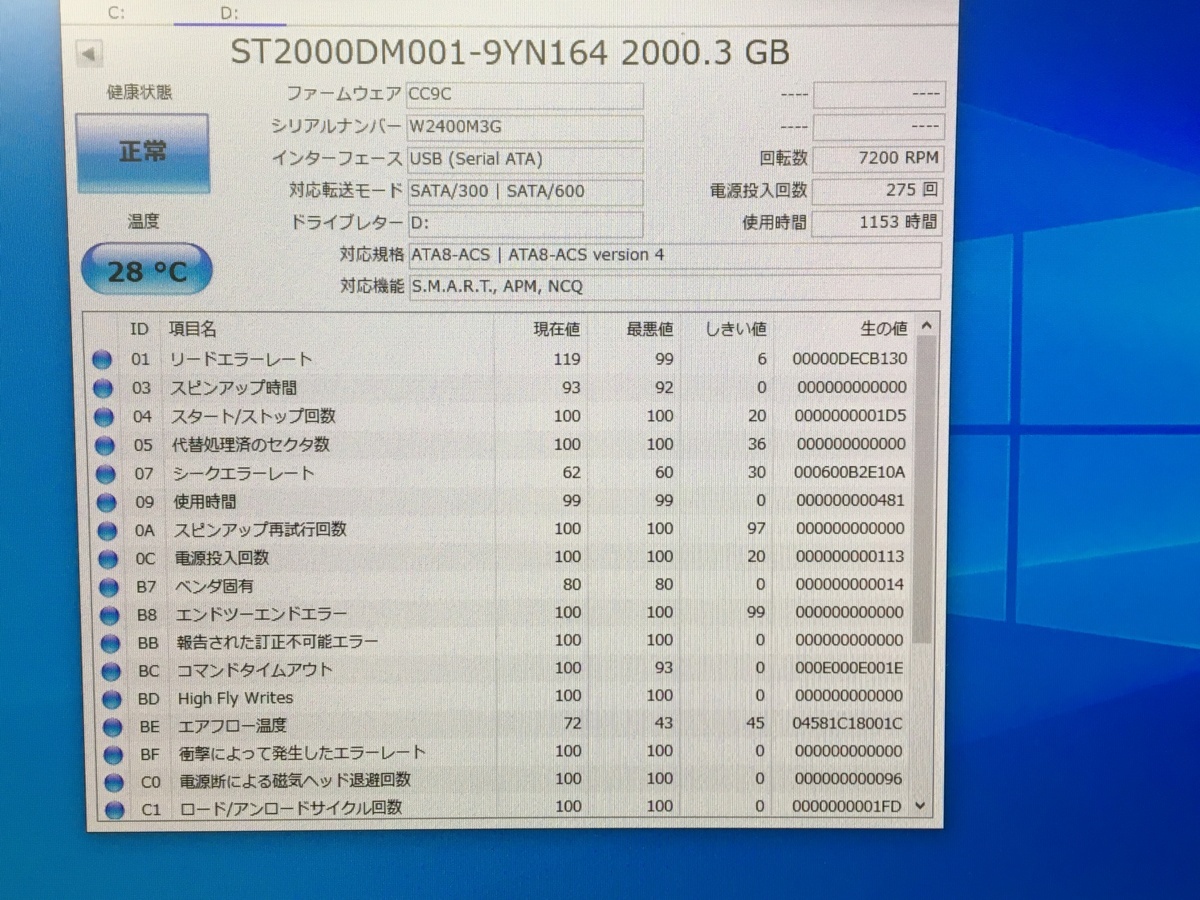Click the ST2000DM001 drive title
1200x900 pixels.
(x=510, y=53)
